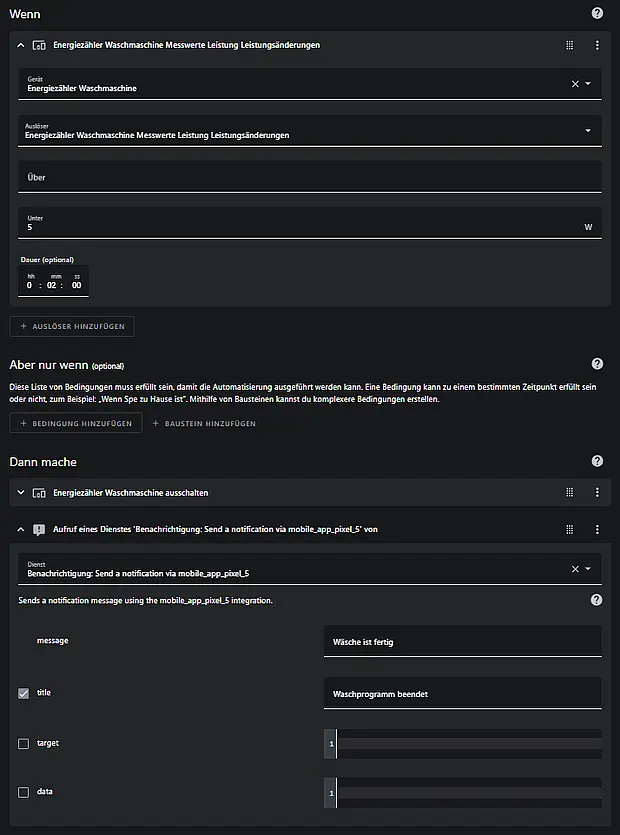Click into the target code editor

[x=463, y=744]
